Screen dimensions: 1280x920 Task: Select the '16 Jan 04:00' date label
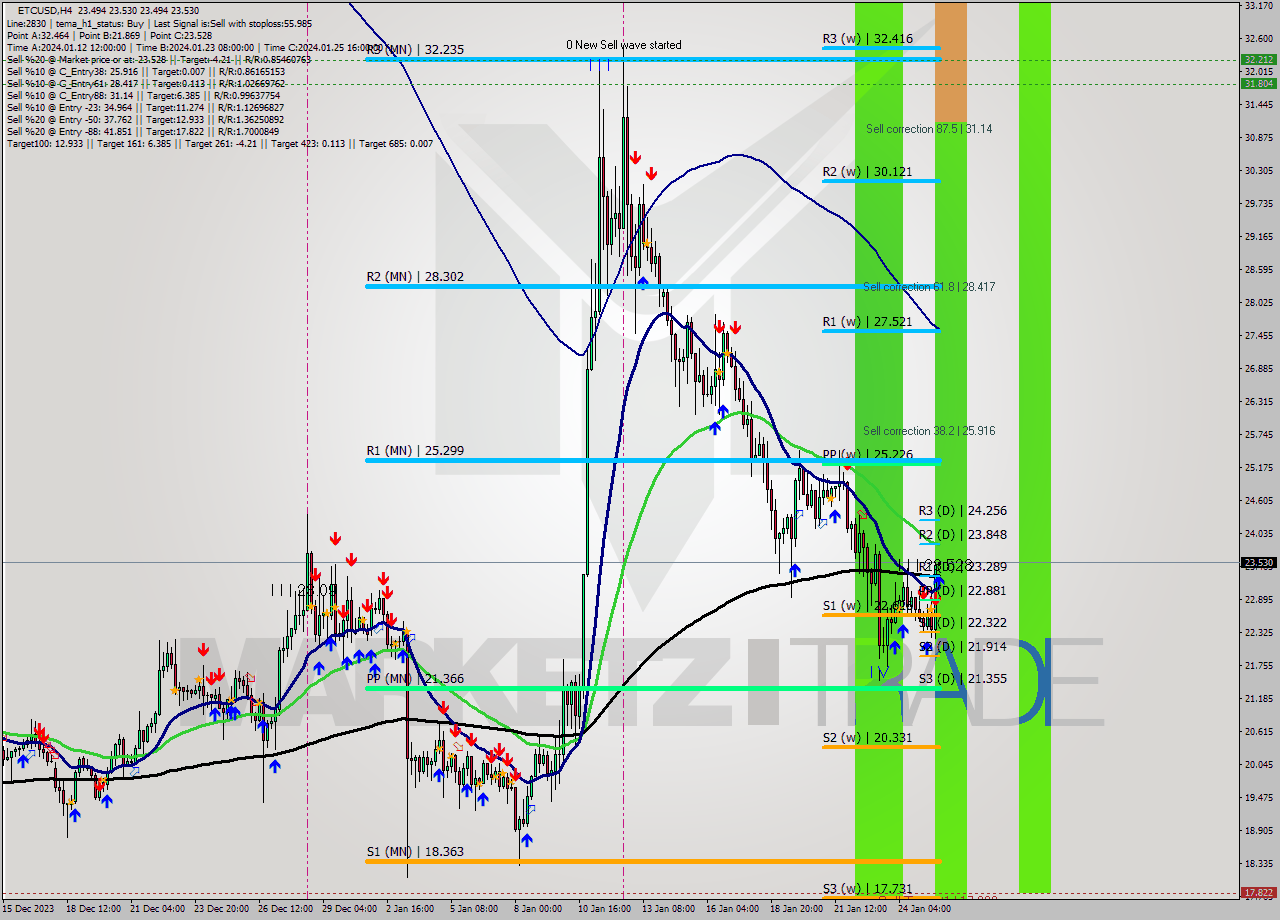731,909
